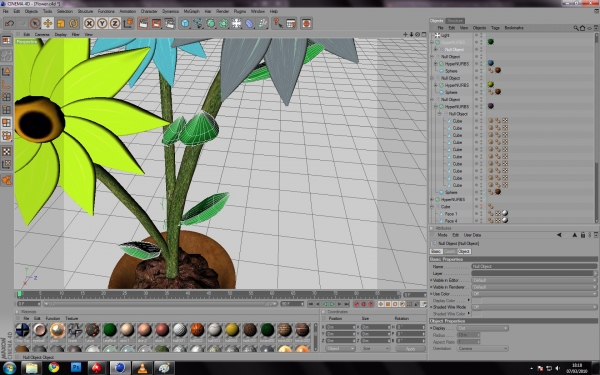Open the Use Color dropdown
Viewport: 600px width, 375px height.
[534, 294]
